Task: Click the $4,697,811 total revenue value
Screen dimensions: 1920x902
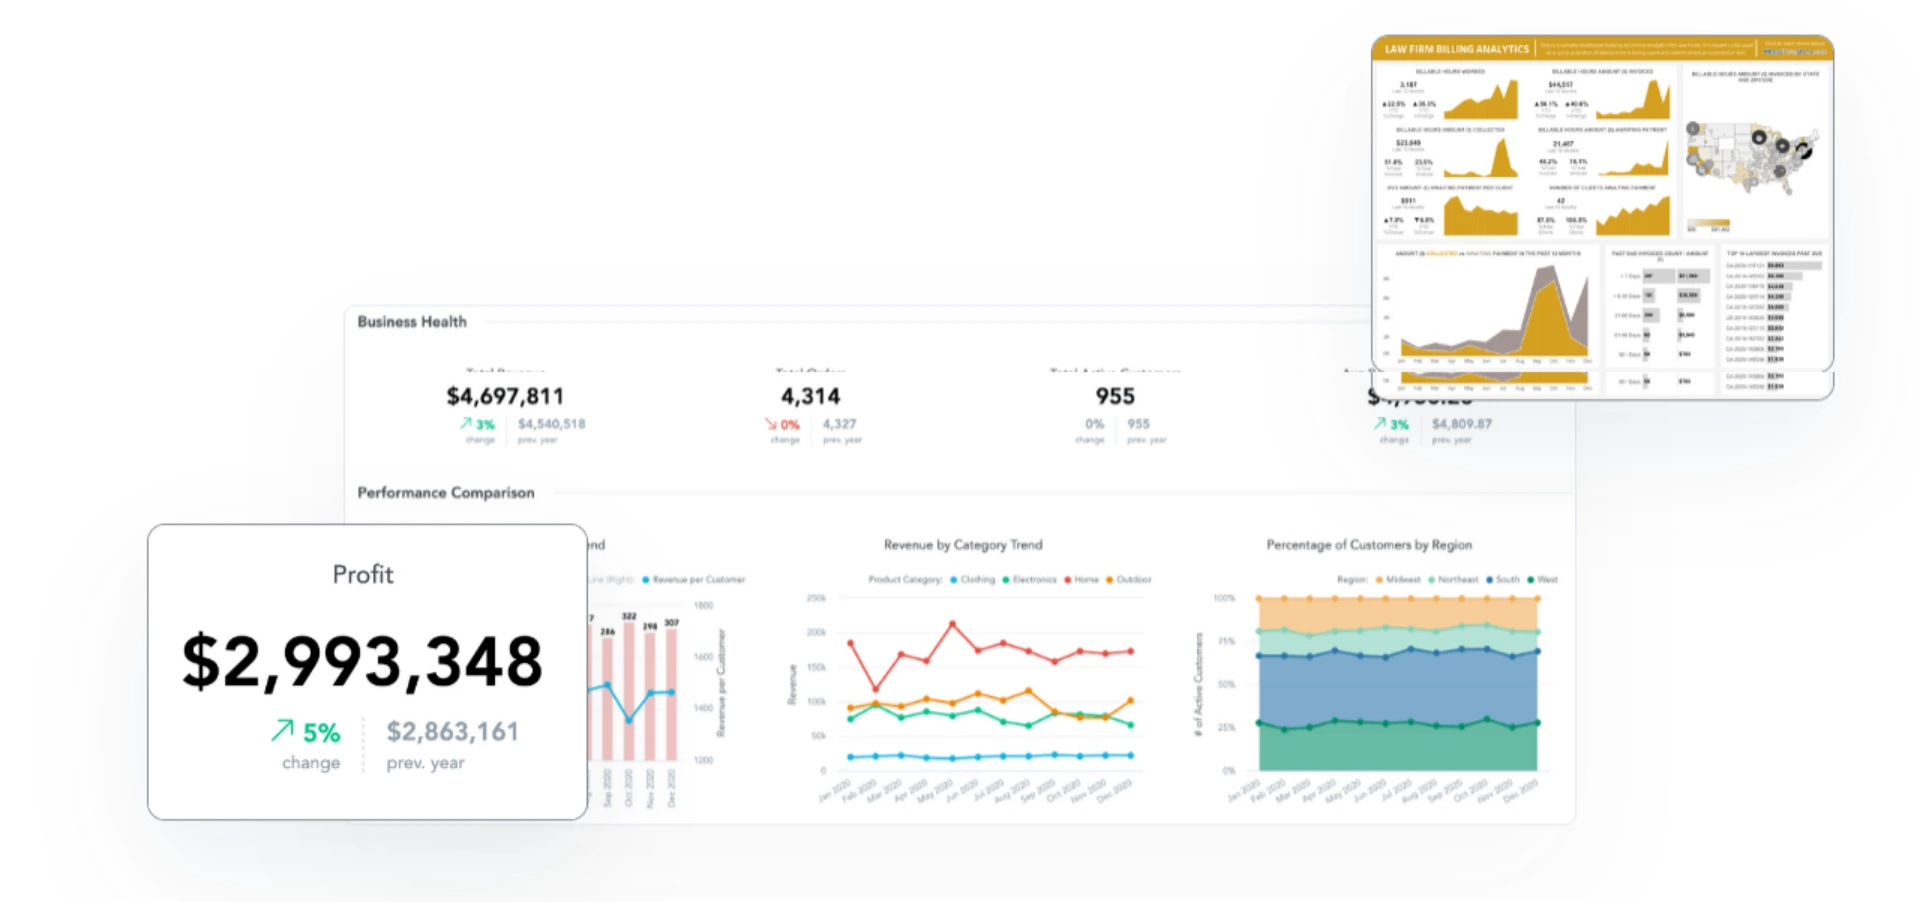Action: (505, 397)
